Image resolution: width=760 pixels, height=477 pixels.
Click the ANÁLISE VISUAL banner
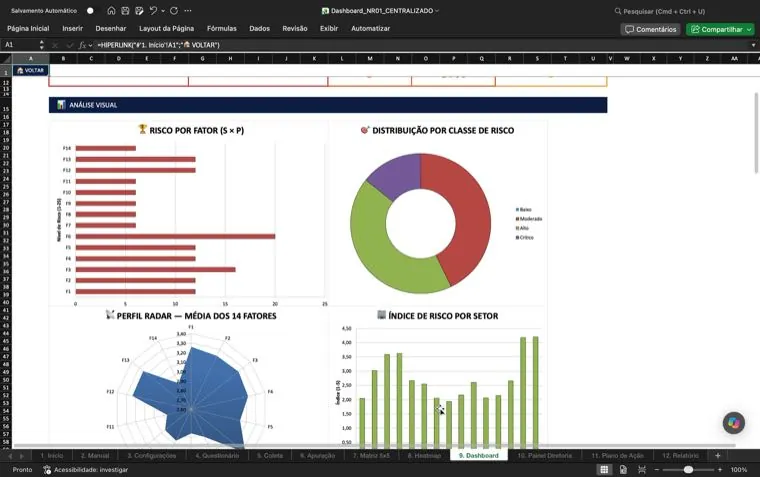[328, 105]
